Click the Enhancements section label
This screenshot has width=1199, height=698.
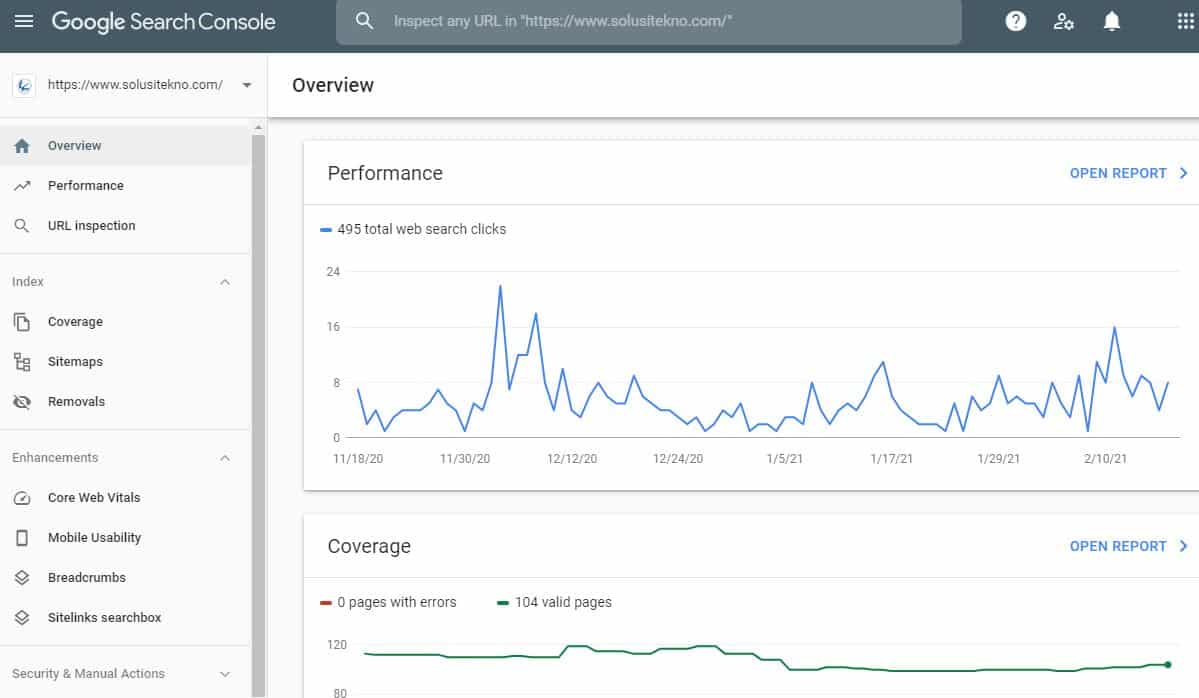tap(55, 458)
